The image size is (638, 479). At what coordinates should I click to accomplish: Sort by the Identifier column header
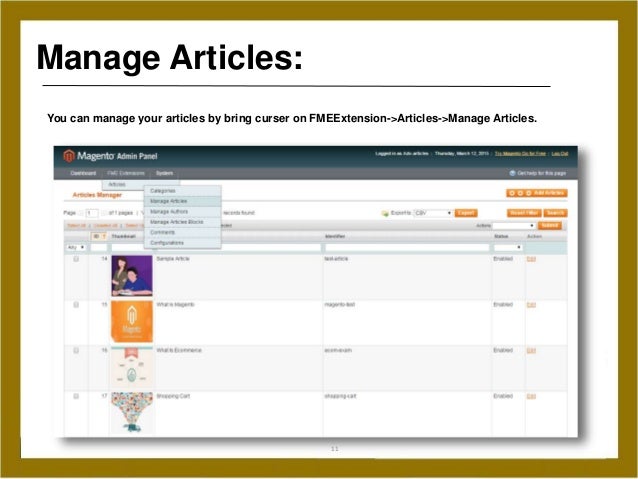tap(335, 236)
